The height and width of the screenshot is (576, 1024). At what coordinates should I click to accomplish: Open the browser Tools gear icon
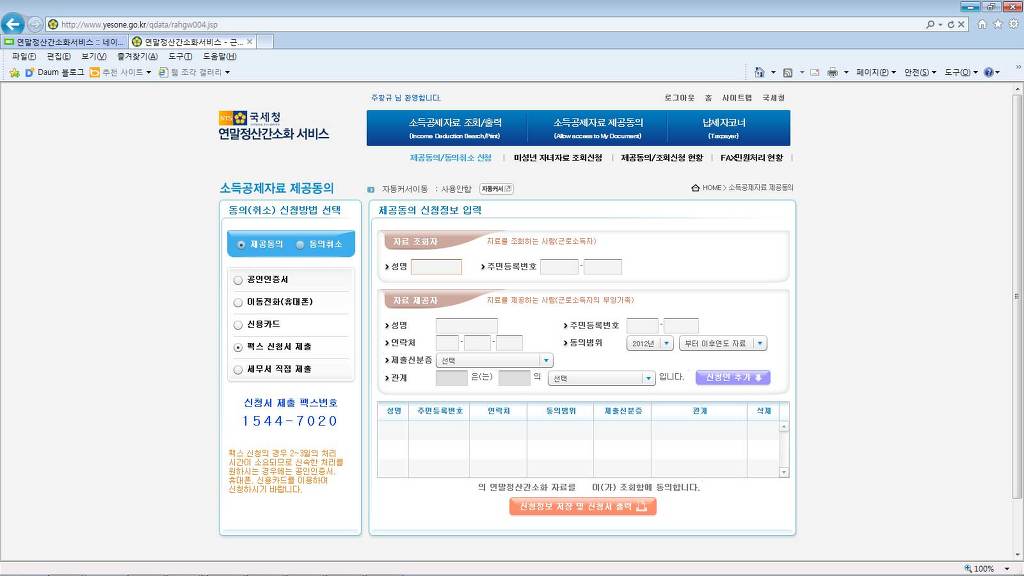[1014, 24]
